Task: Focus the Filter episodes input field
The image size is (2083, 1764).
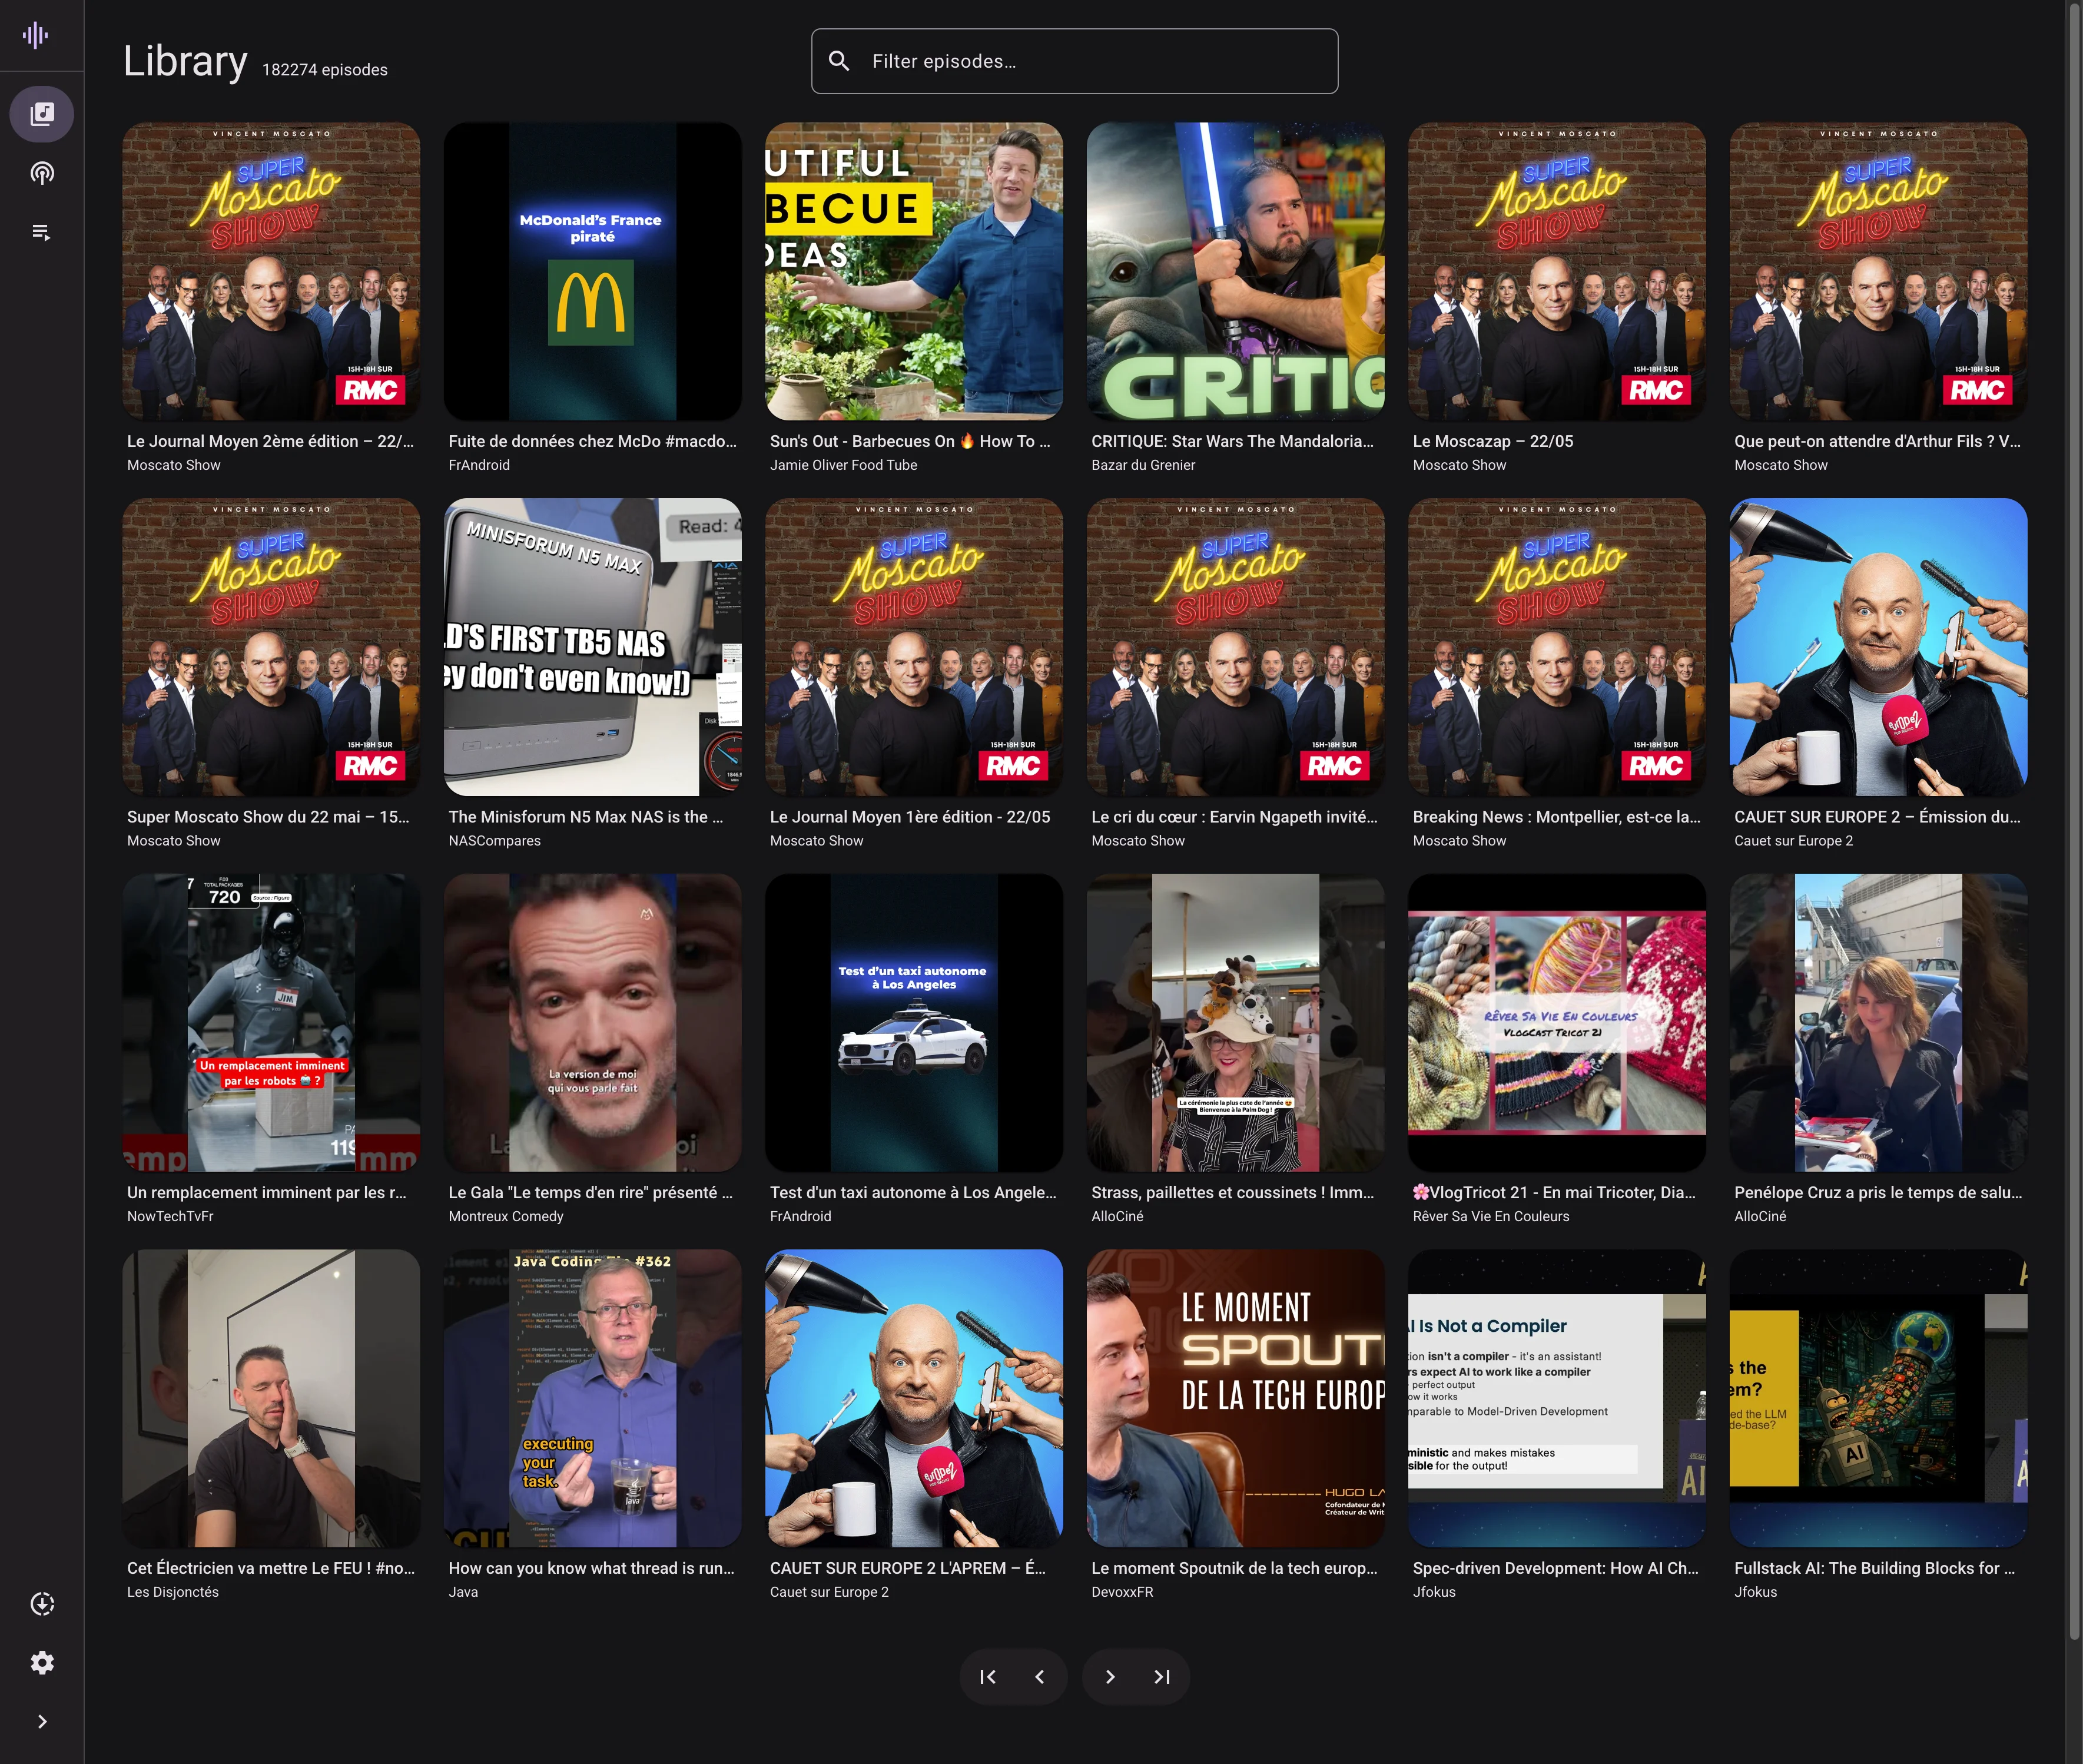Action: coord(1074,61)
